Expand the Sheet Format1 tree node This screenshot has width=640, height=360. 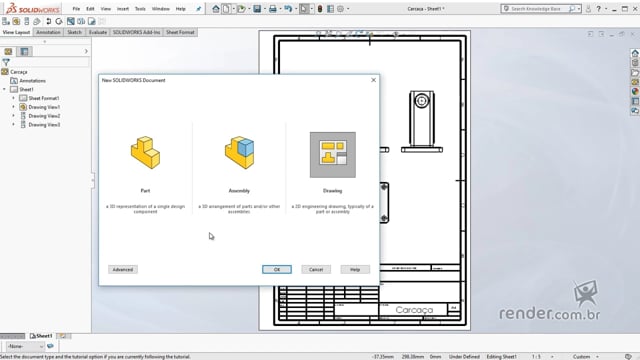(13, 98)
